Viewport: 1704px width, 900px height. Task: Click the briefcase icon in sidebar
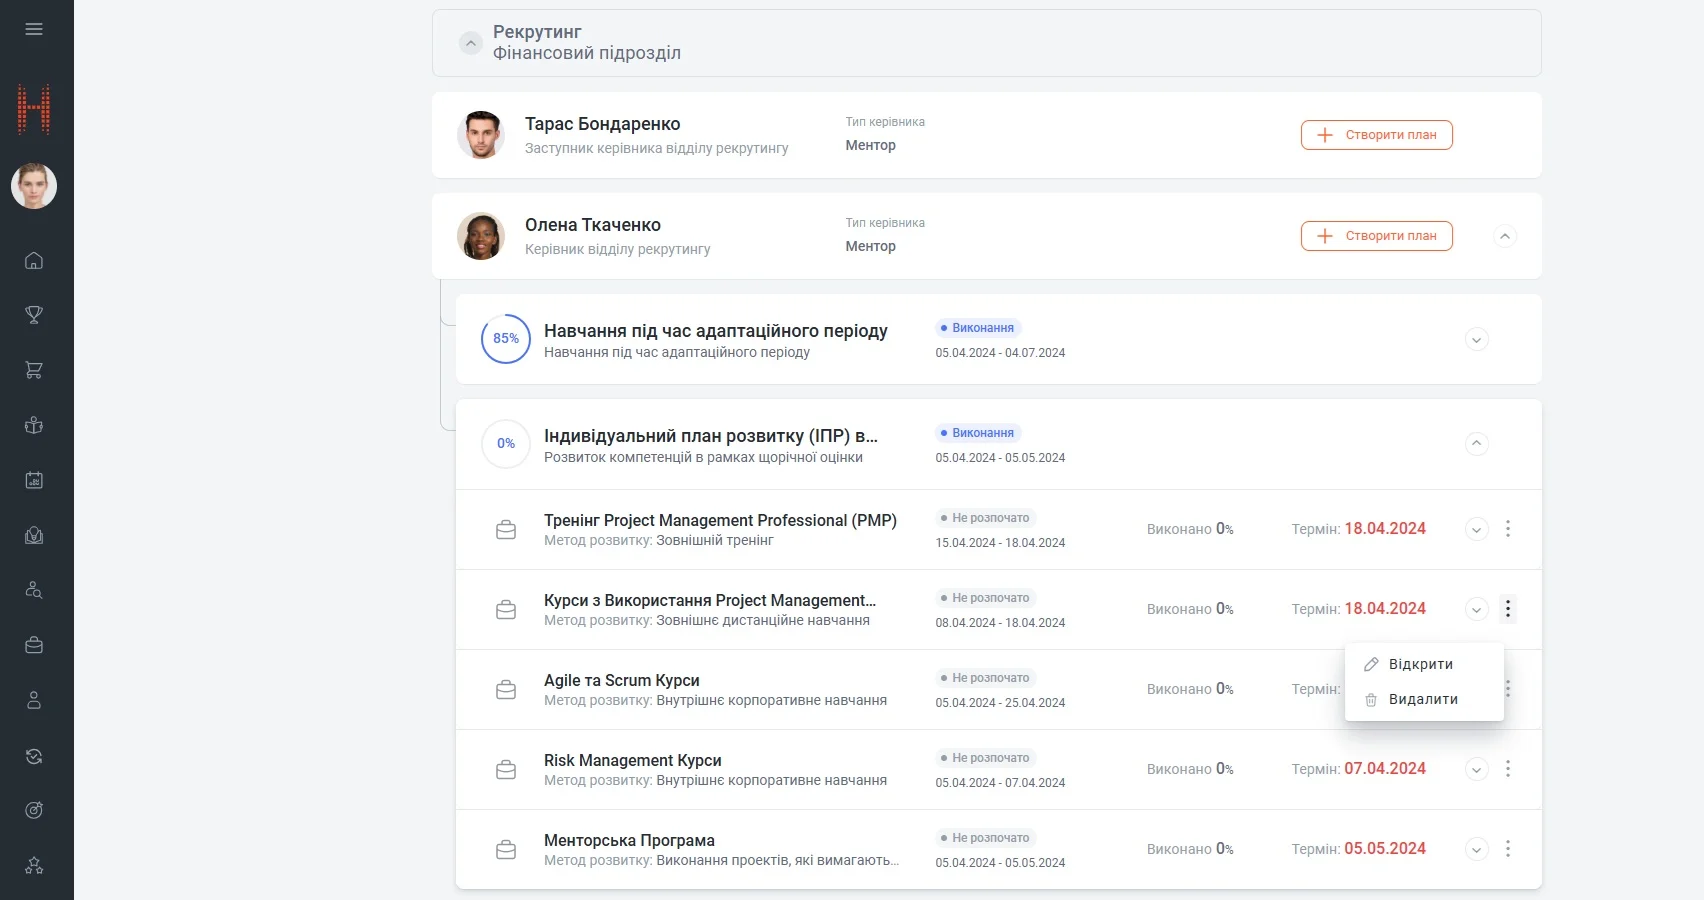pos(34,645)
